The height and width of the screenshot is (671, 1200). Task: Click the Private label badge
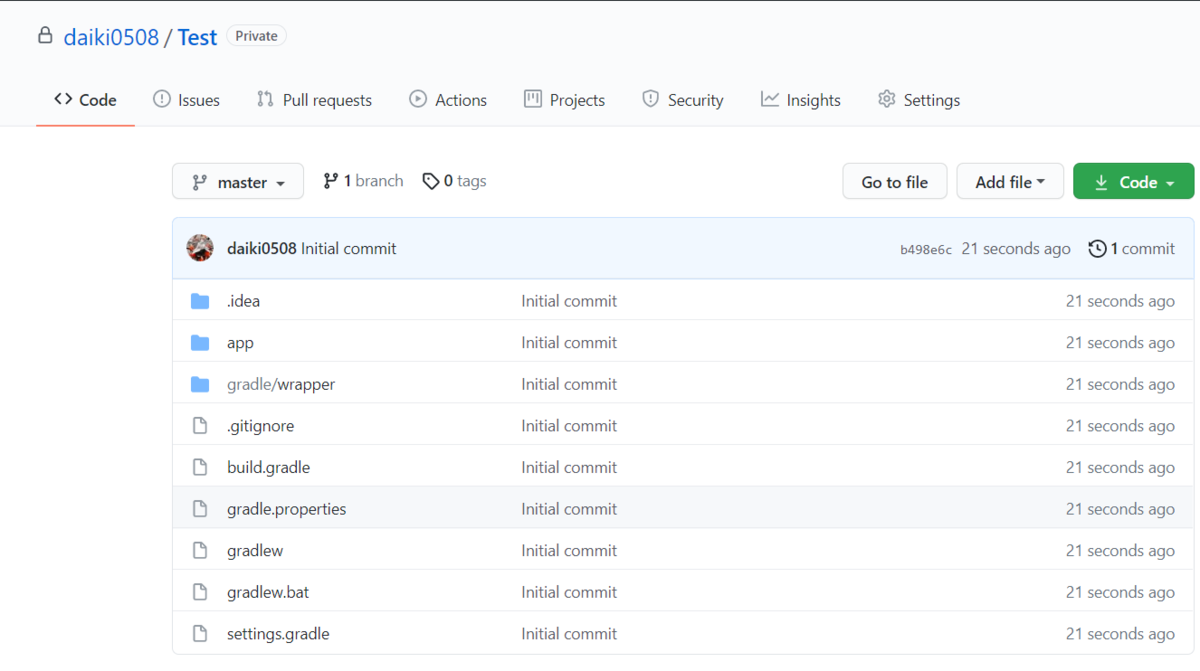[x=257, y=36]
